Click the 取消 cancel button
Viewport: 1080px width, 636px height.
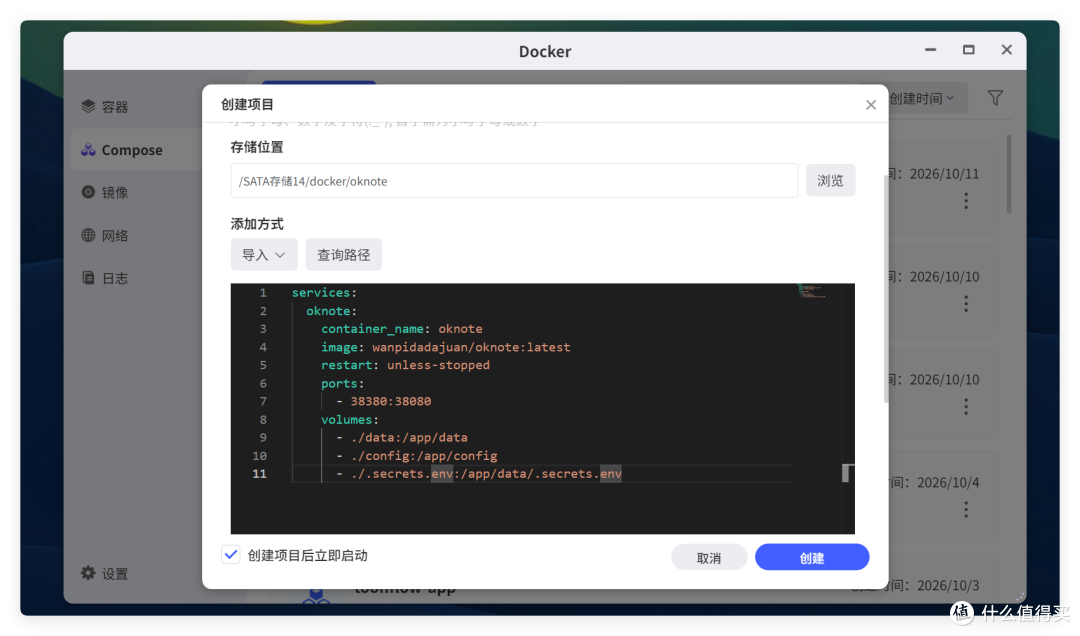click(709, 557)
